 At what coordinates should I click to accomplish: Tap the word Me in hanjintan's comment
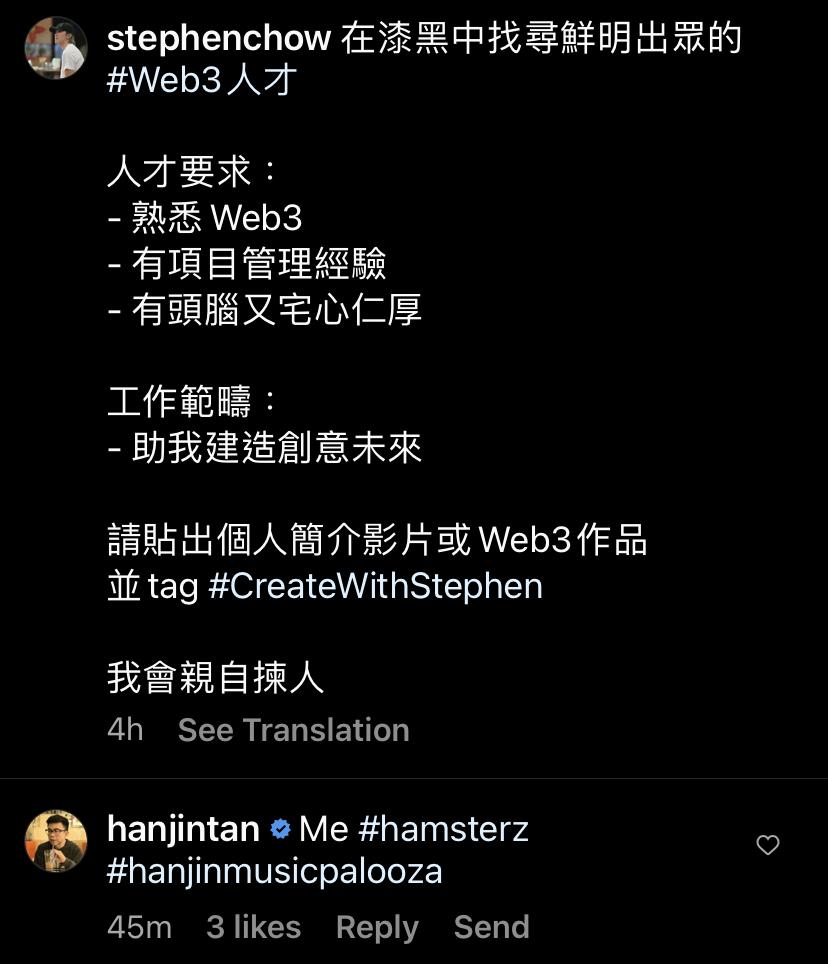(x=324, y=829)
